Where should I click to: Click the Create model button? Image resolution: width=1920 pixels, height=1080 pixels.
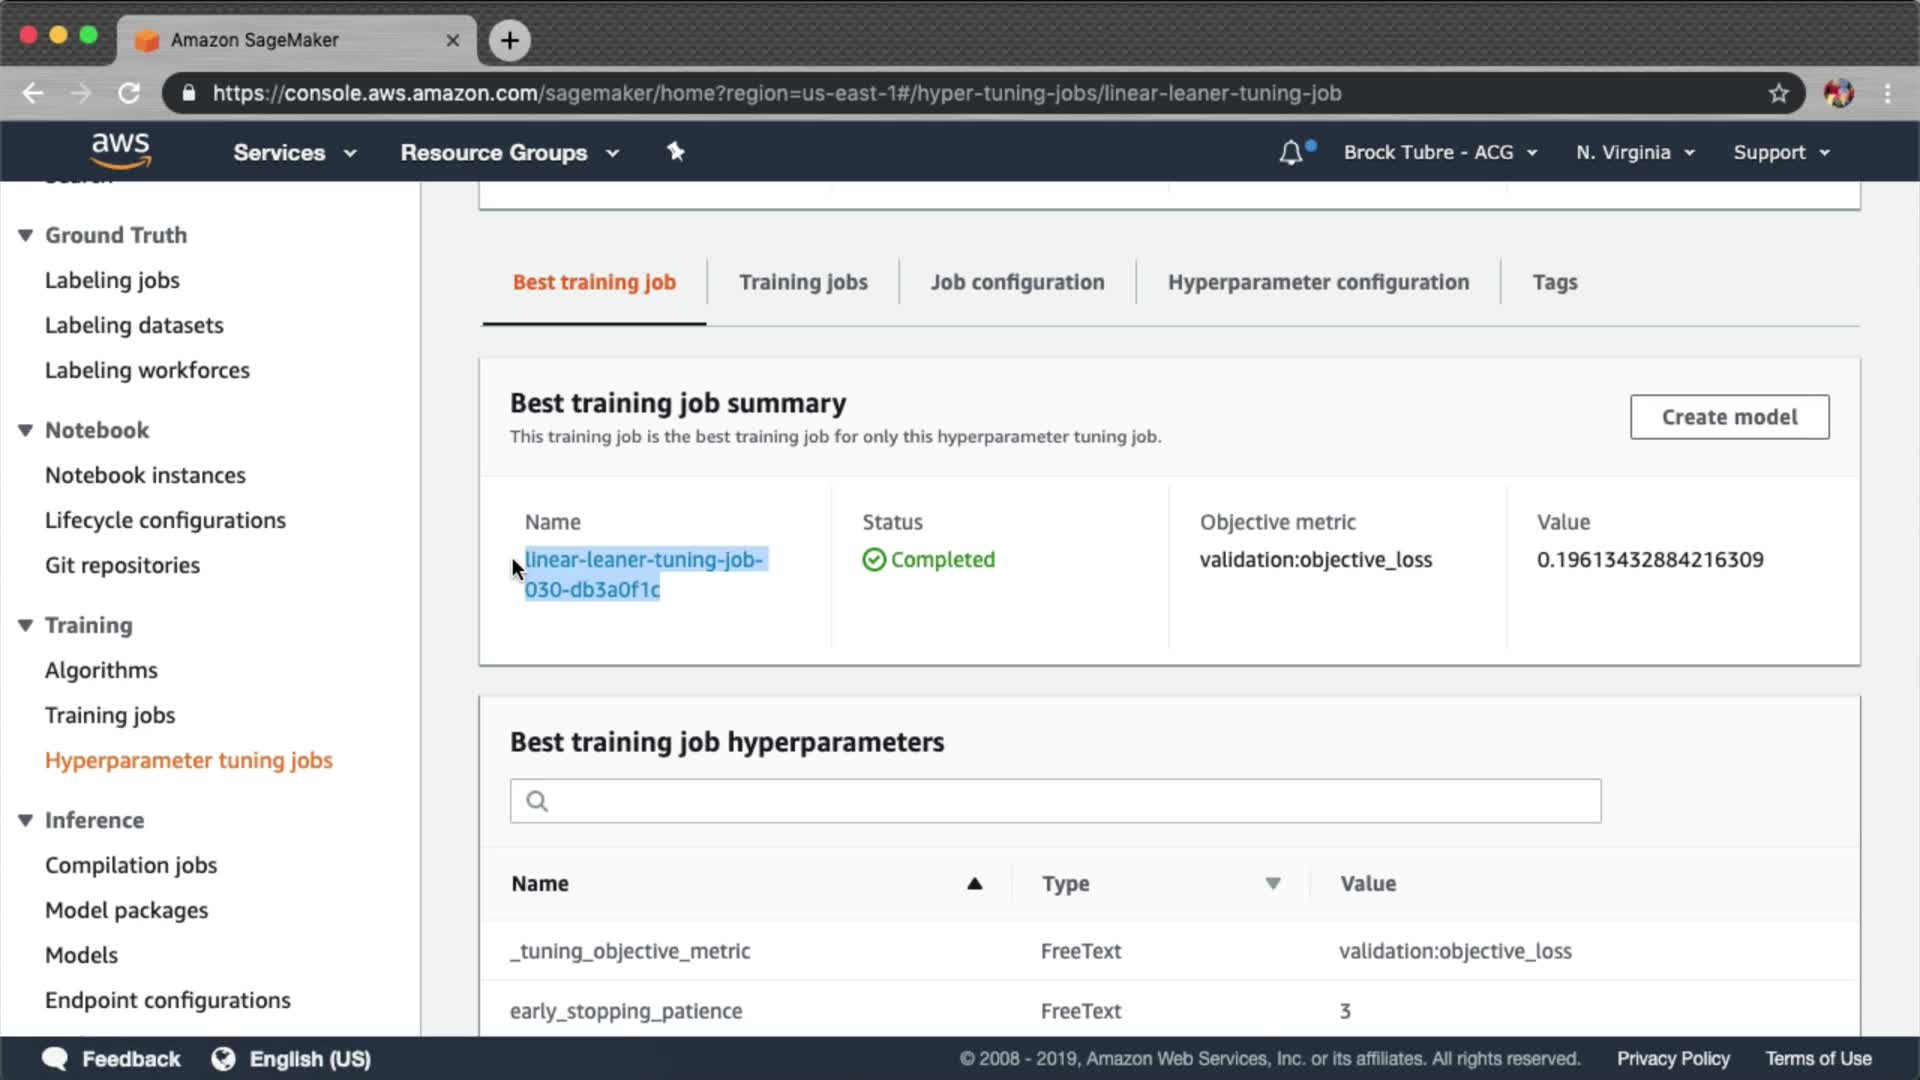tap(1729, 417)
